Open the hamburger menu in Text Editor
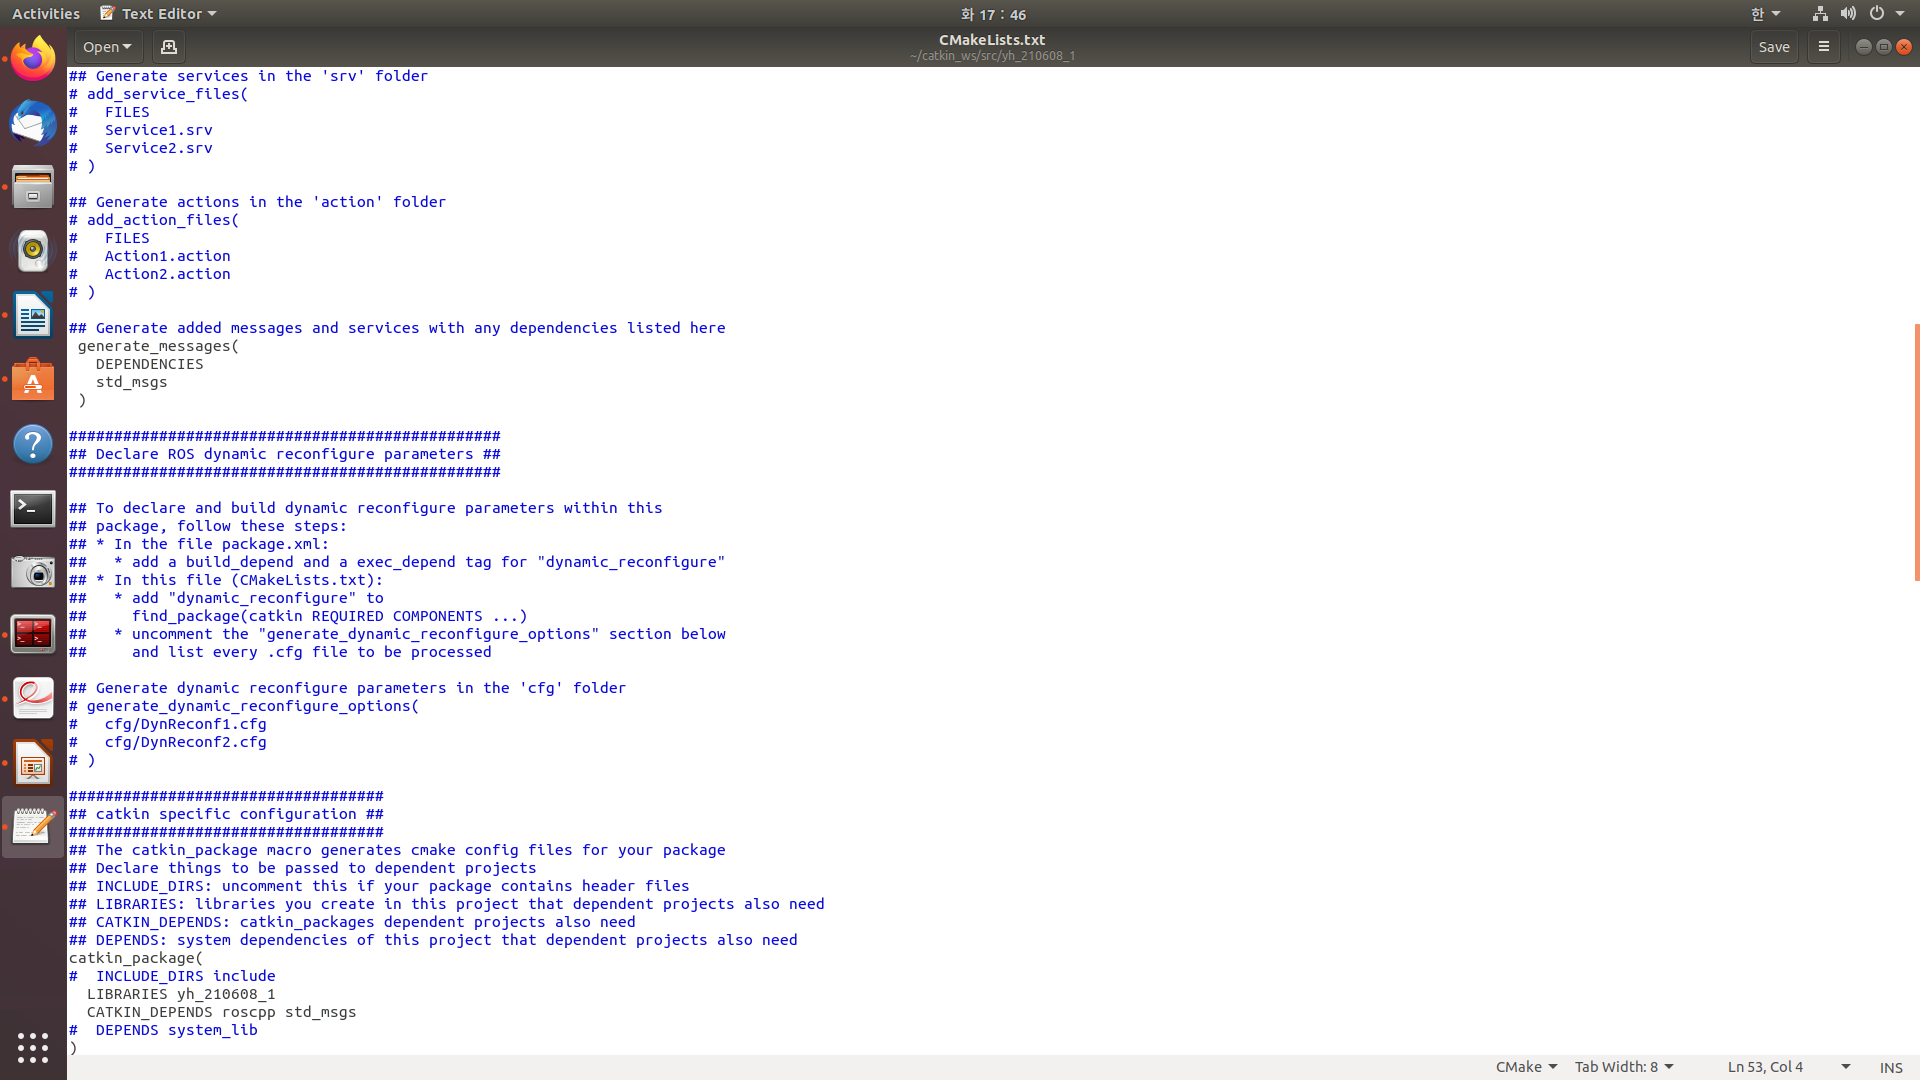Viewport: 1920px width, 1080px height. pyautogui.click(x=1823, y=47)
